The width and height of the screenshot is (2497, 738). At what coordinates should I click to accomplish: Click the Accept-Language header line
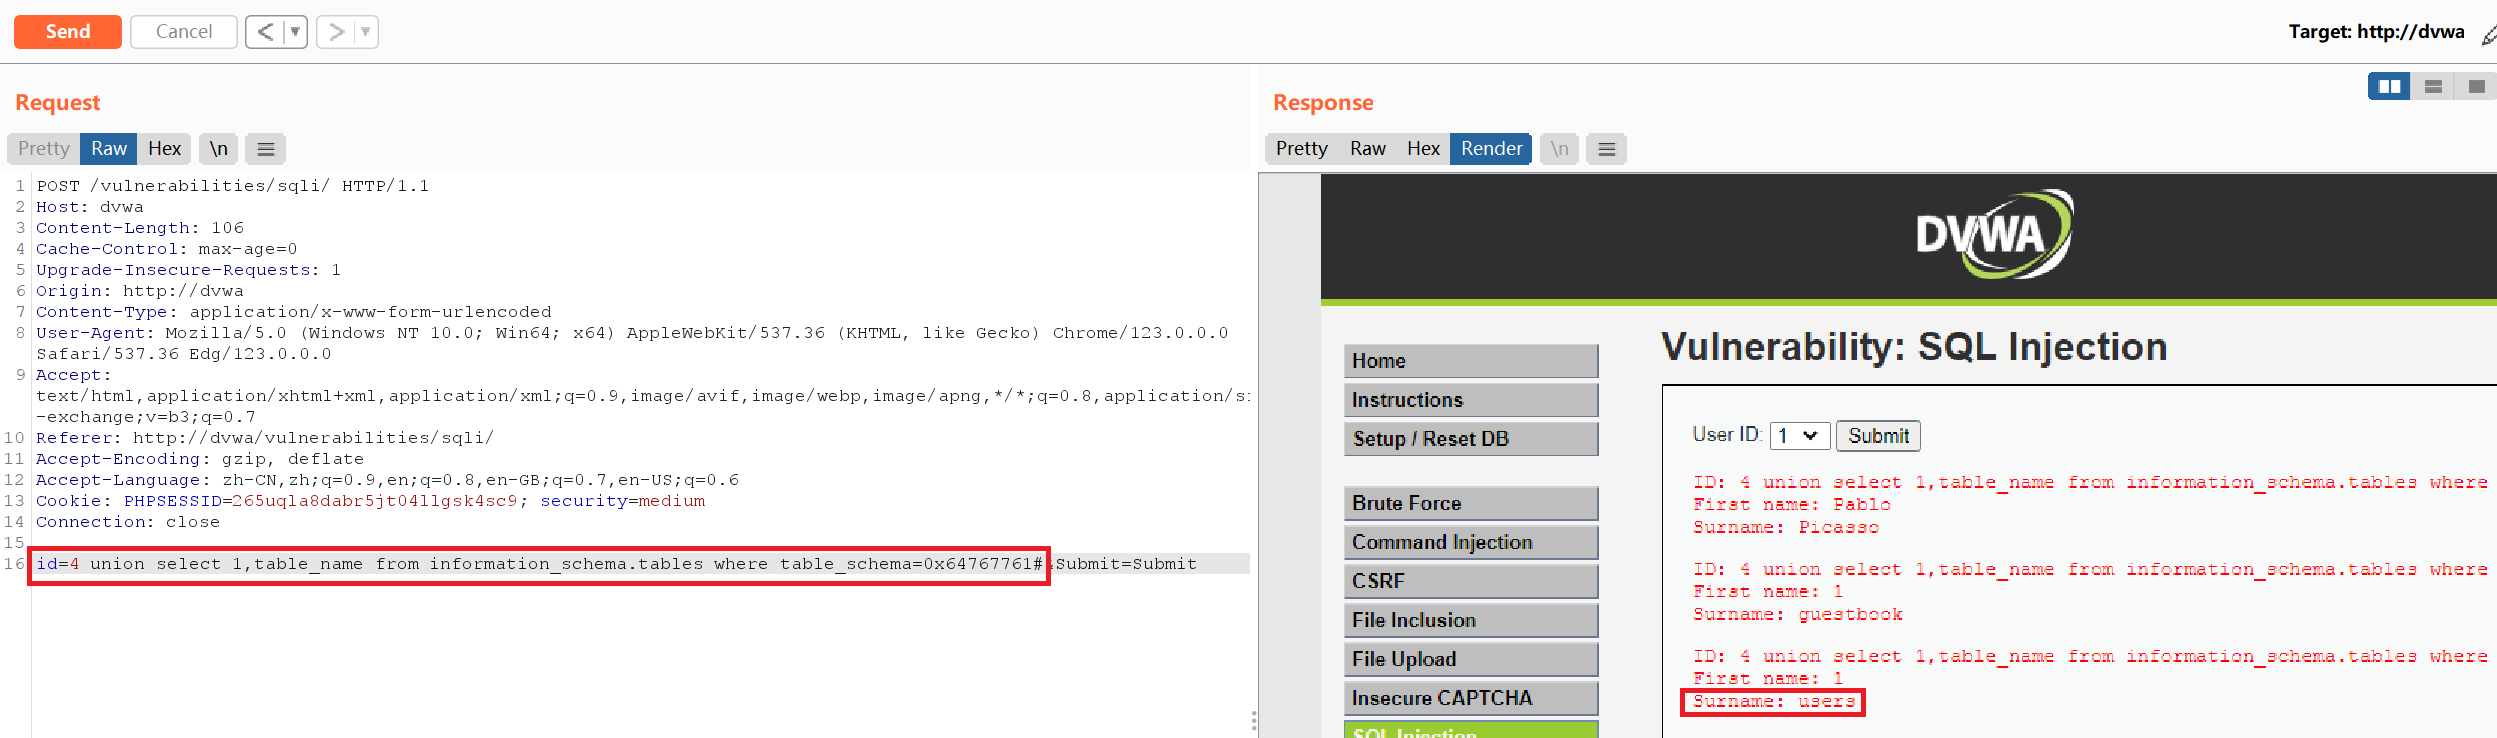coord(388,480)
